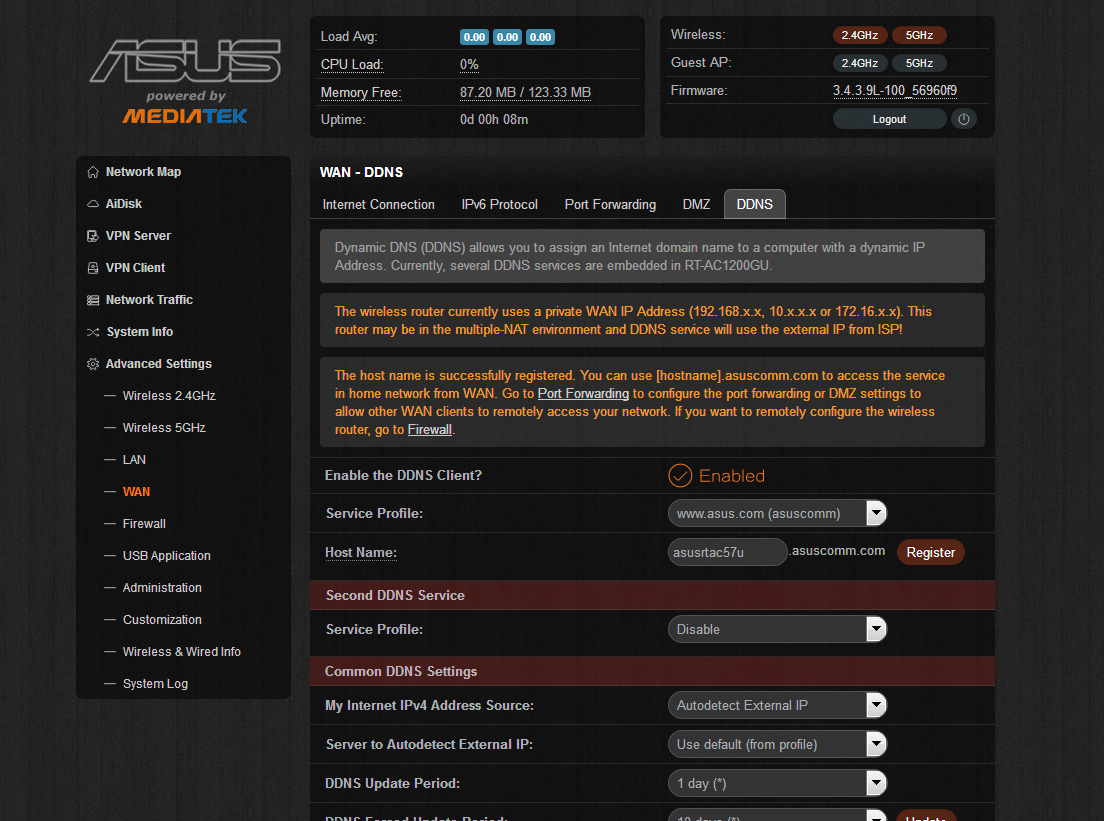Open DDNS Update Period dropdown
Screen dimensions: 1104x821
pyautogui.click(x=777, y=783)
